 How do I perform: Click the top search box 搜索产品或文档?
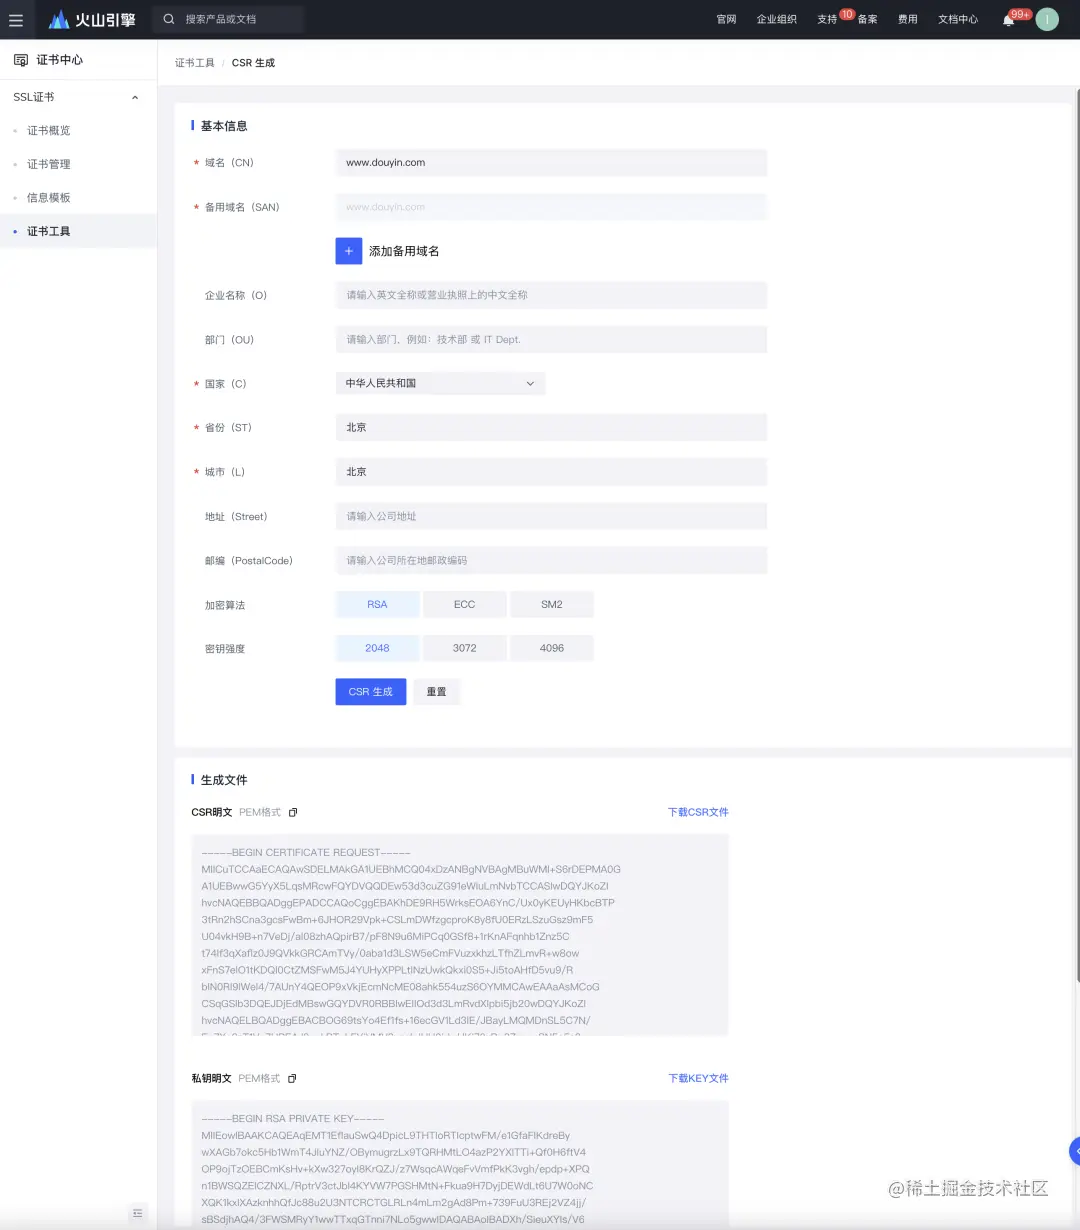pyautogui.click(x=228, y=19)
